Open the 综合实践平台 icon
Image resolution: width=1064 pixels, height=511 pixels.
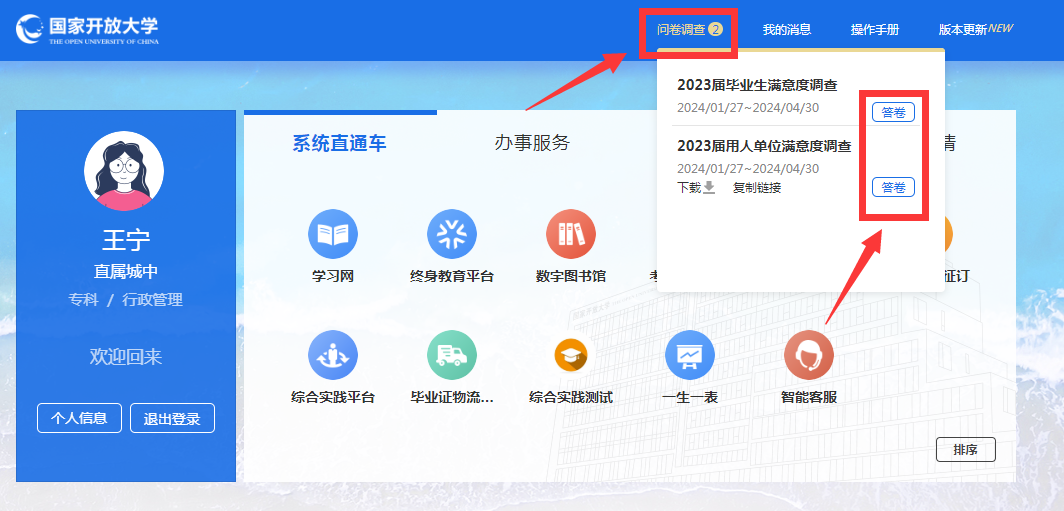332,355
